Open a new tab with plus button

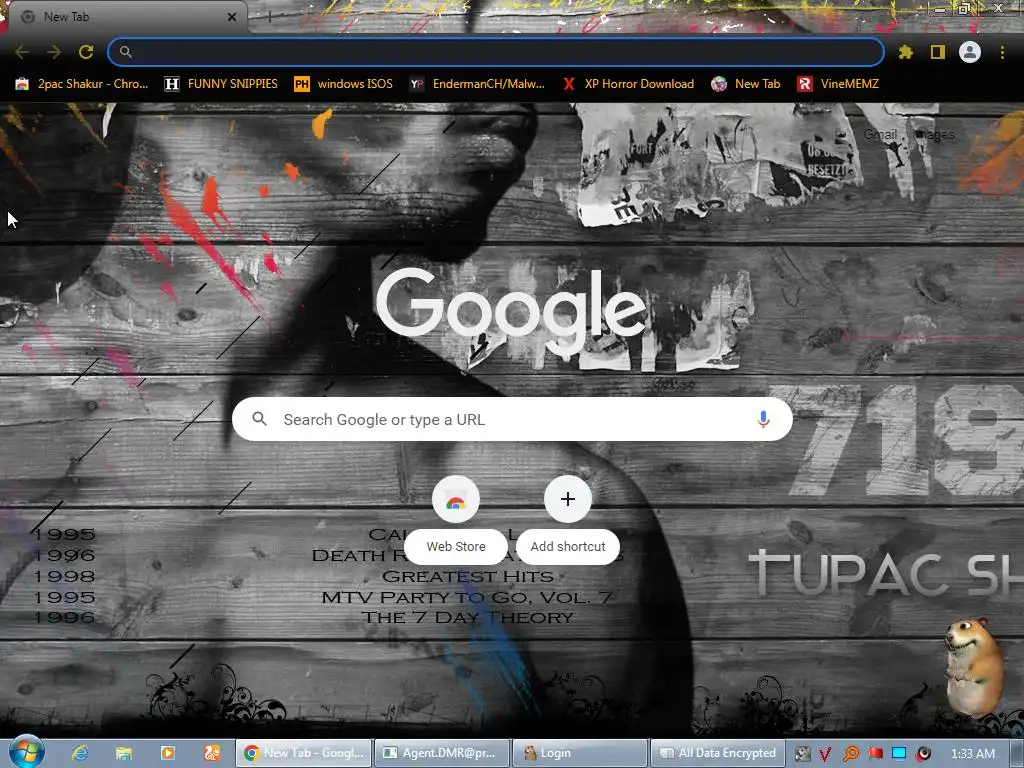click(x=269, y=17)
